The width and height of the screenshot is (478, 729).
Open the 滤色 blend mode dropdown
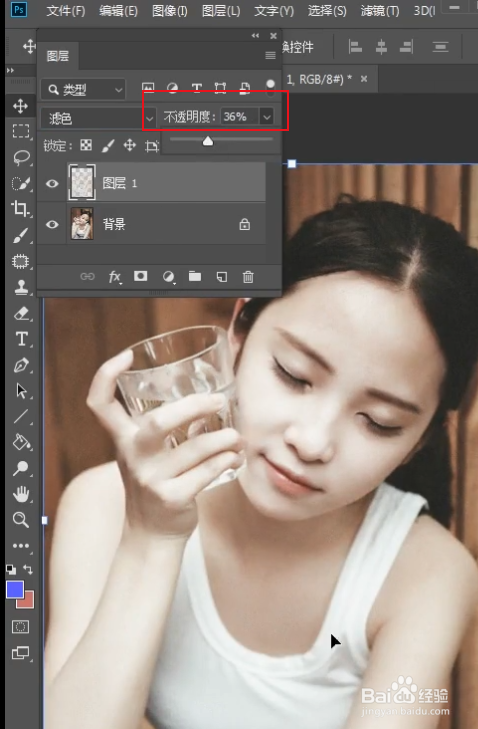[x=98, y=118]
